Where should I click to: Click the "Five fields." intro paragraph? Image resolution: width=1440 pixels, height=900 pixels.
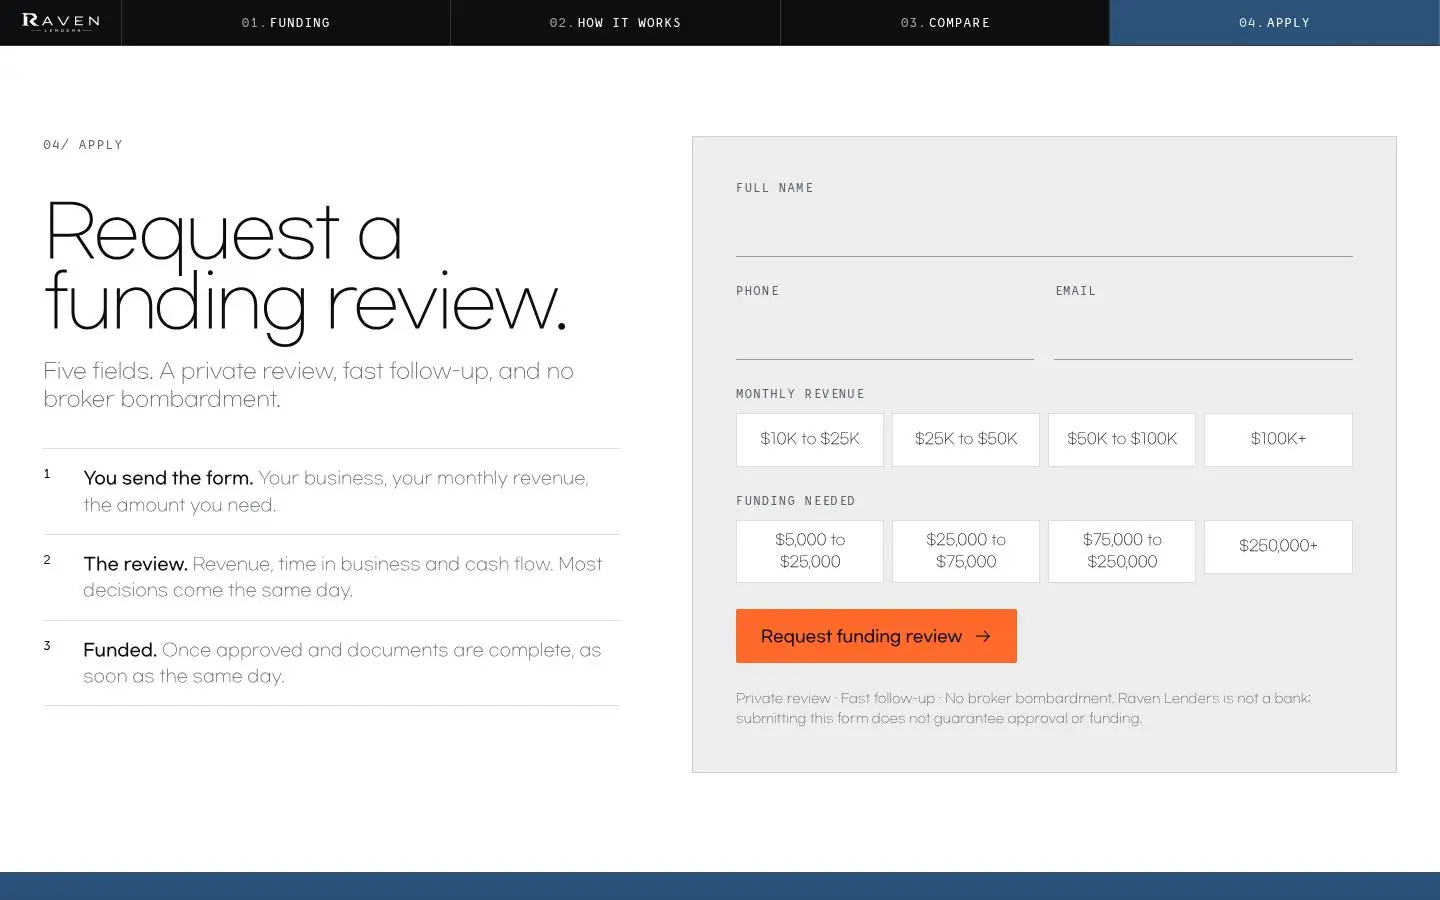point(308,385)
